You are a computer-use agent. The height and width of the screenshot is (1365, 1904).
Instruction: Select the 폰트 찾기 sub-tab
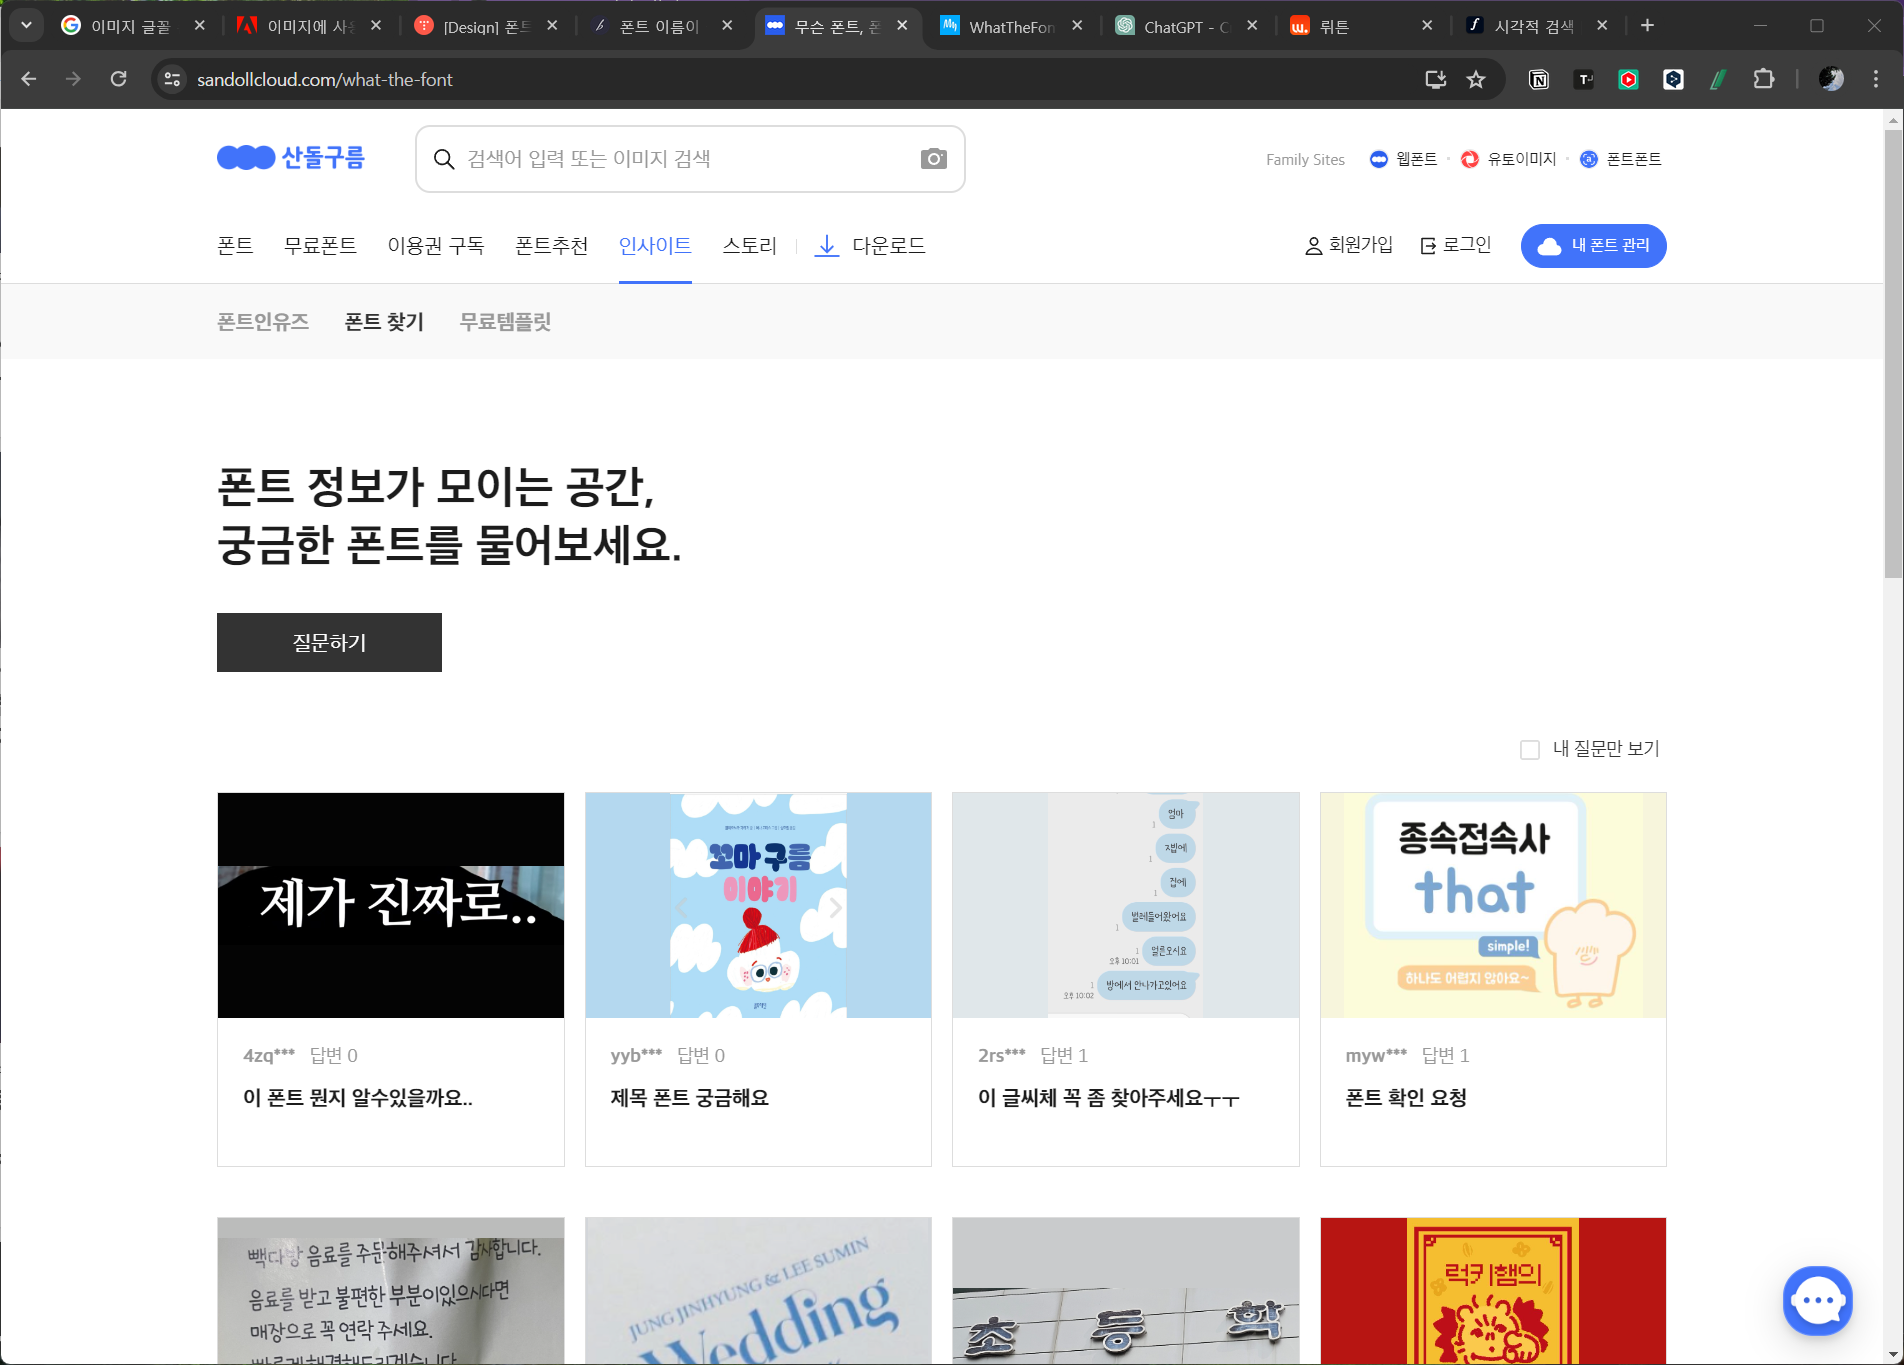384,322
